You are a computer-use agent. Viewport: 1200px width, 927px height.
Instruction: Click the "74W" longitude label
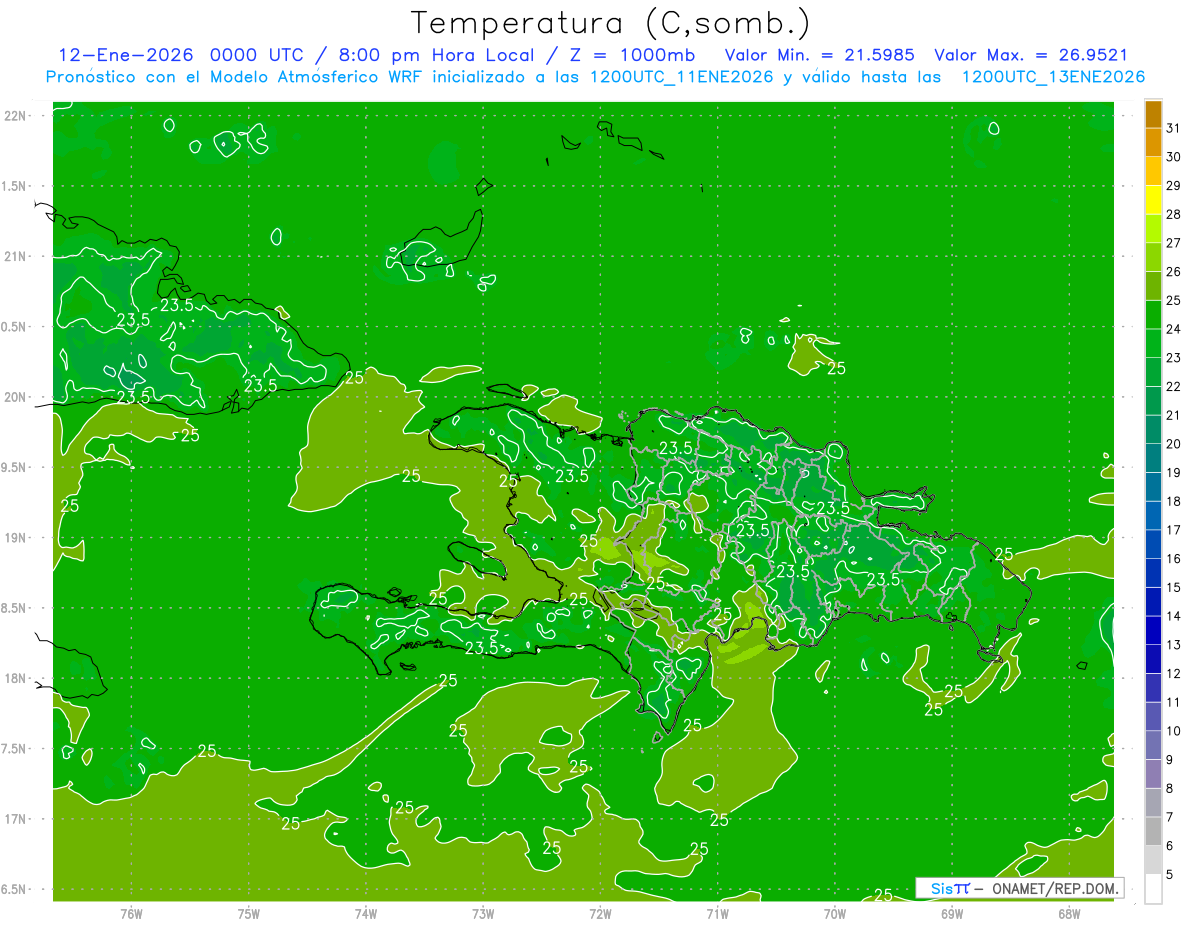366,914
